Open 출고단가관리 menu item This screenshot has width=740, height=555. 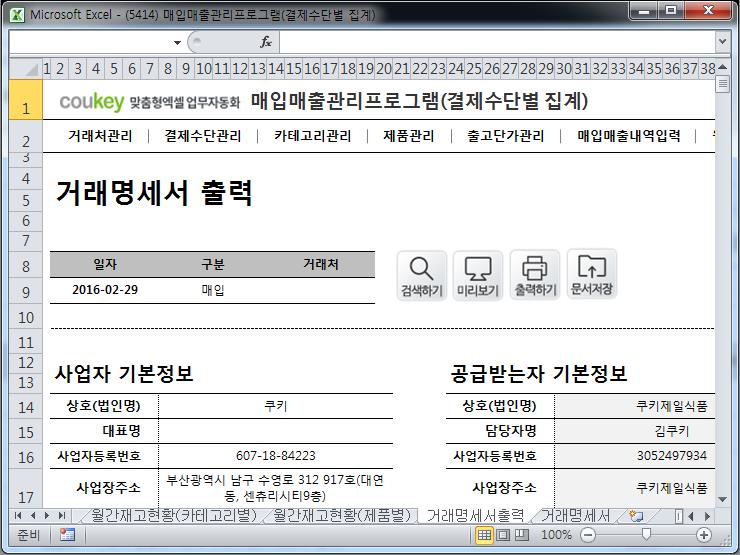505,136
